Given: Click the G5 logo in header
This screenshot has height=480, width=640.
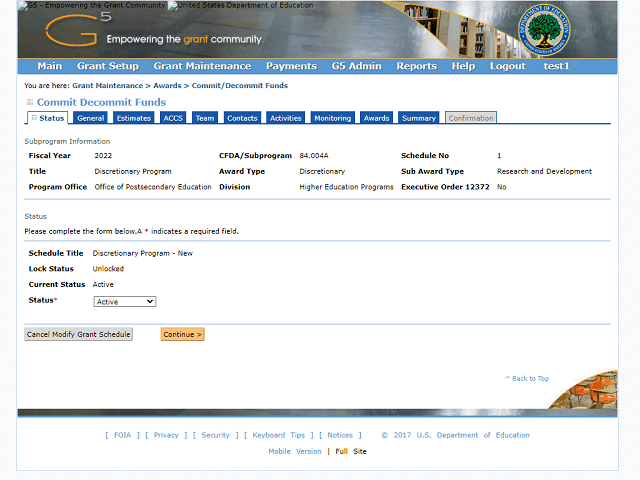Looking at the screenshot, I should coord(78,29).
